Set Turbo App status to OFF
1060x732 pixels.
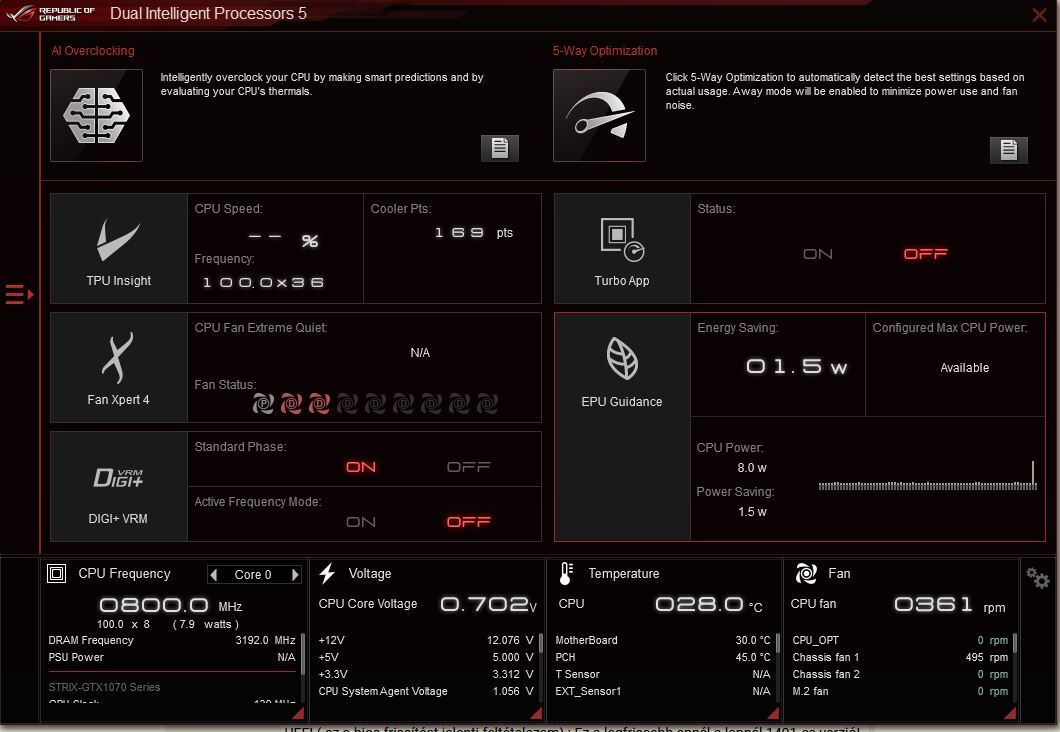[925, 254]
